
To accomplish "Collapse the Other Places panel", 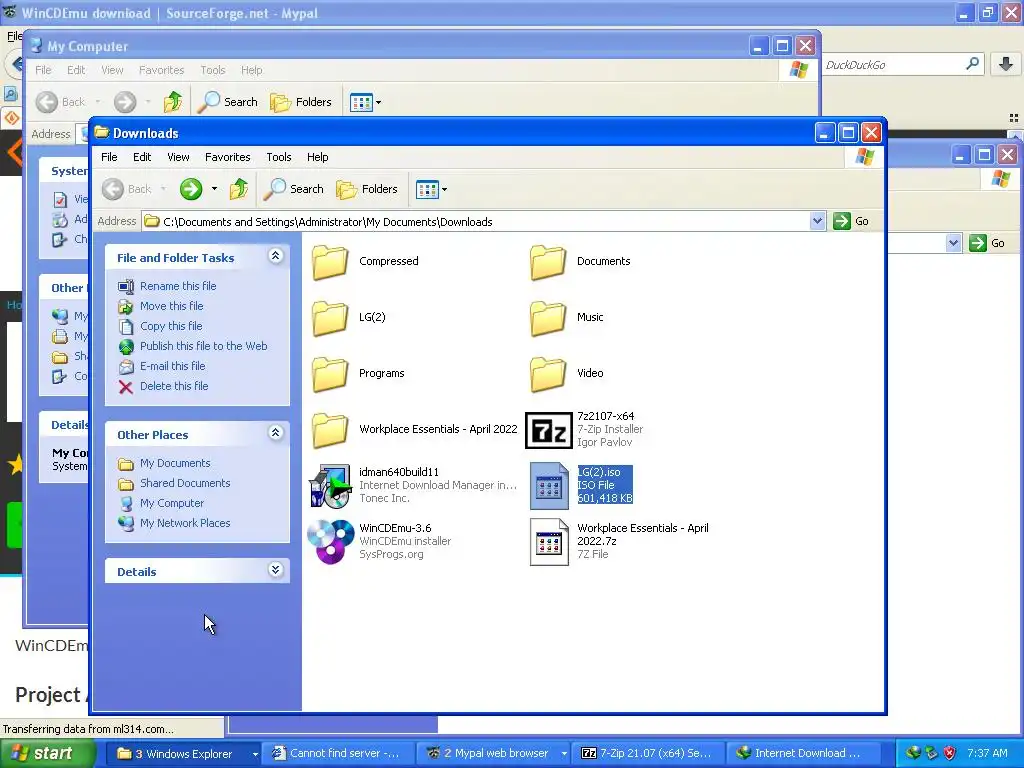I will 276,433.
